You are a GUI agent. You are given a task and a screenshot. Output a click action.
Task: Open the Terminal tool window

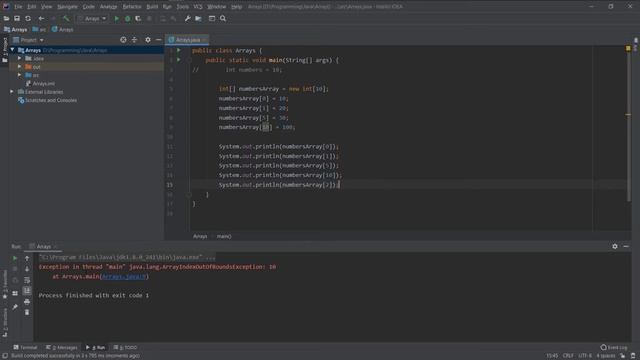click(x=25, y=347)
